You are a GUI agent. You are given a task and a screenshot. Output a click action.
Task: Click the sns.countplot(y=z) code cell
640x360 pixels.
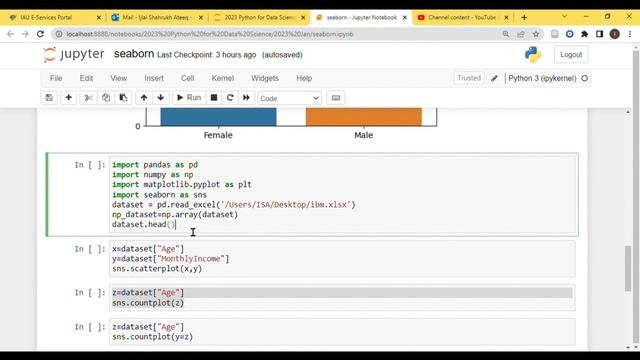pyautogui.click(x=342, y=332)
